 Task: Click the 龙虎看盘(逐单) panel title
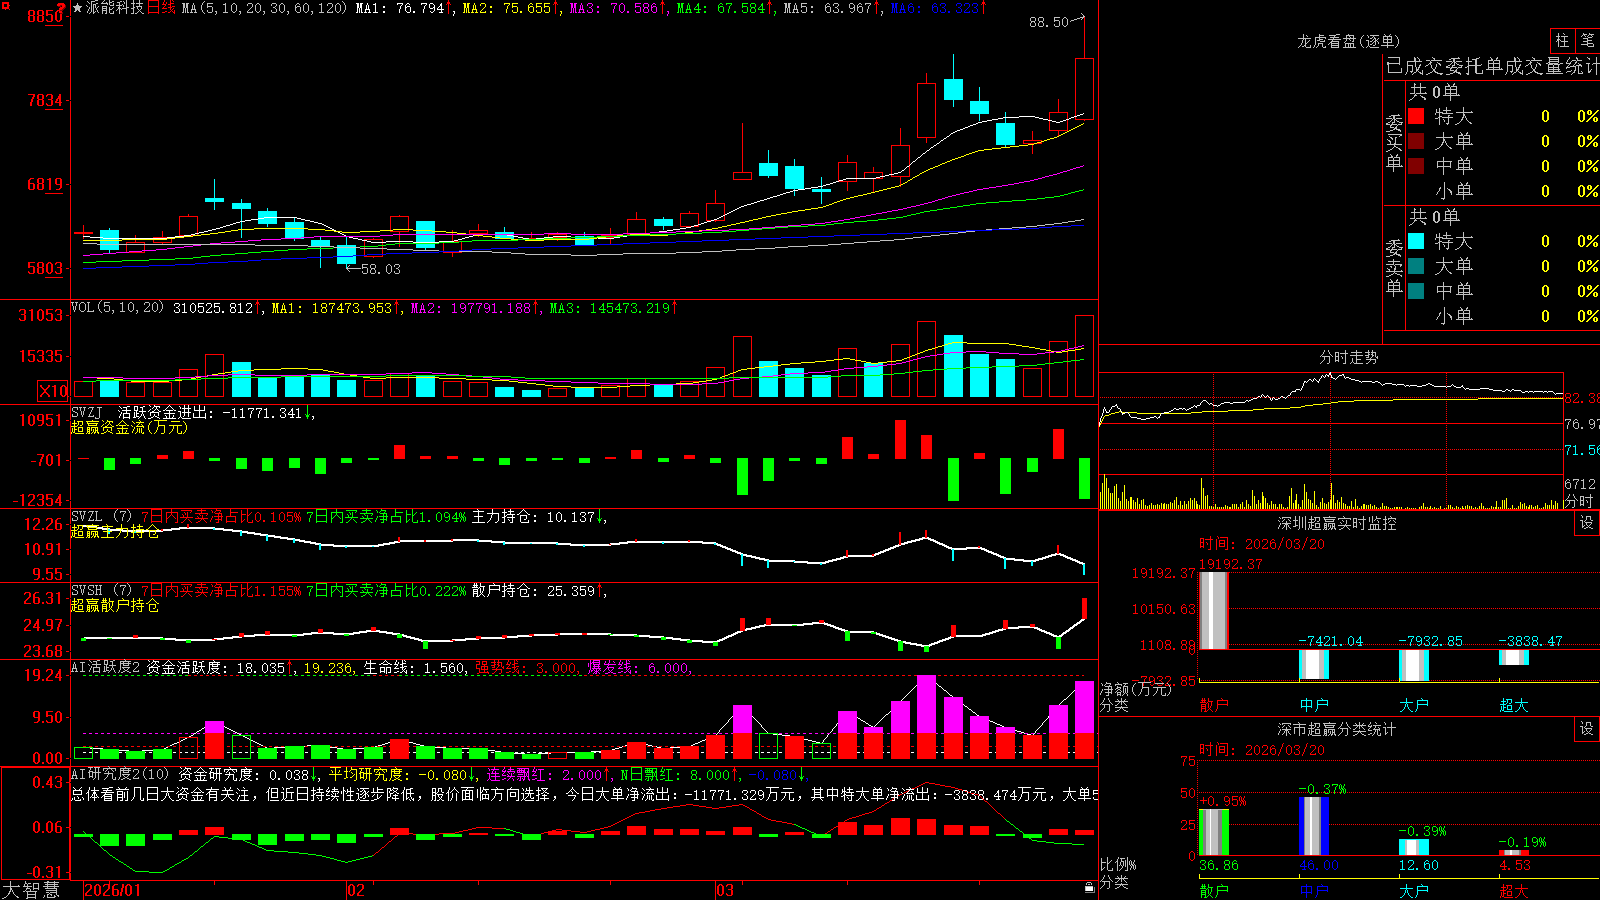pos(1348,41)
